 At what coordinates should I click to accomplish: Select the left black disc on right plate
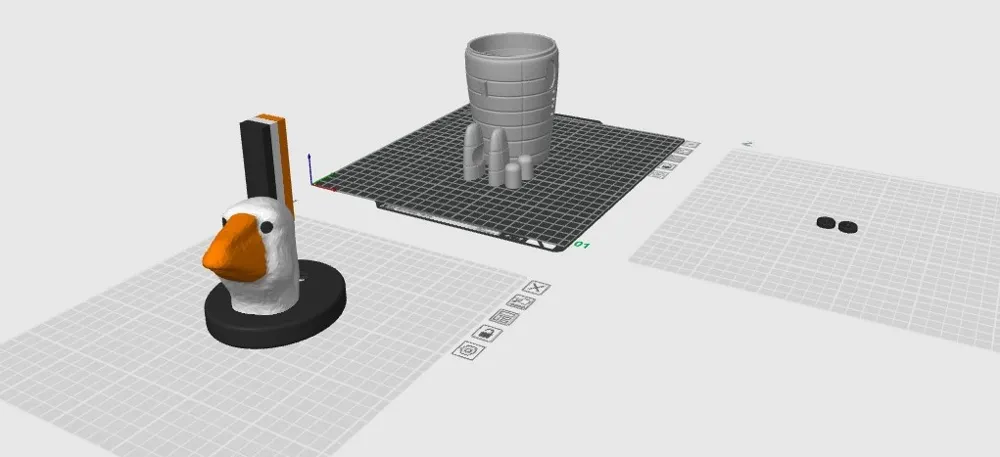[x=827, y=224]
